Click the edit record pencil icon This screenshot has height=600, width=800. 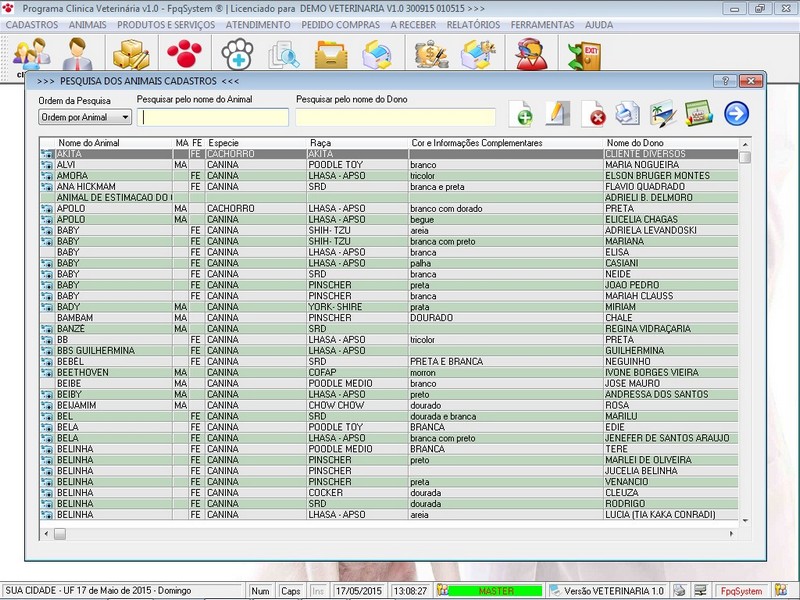click(x=557, y=114)
